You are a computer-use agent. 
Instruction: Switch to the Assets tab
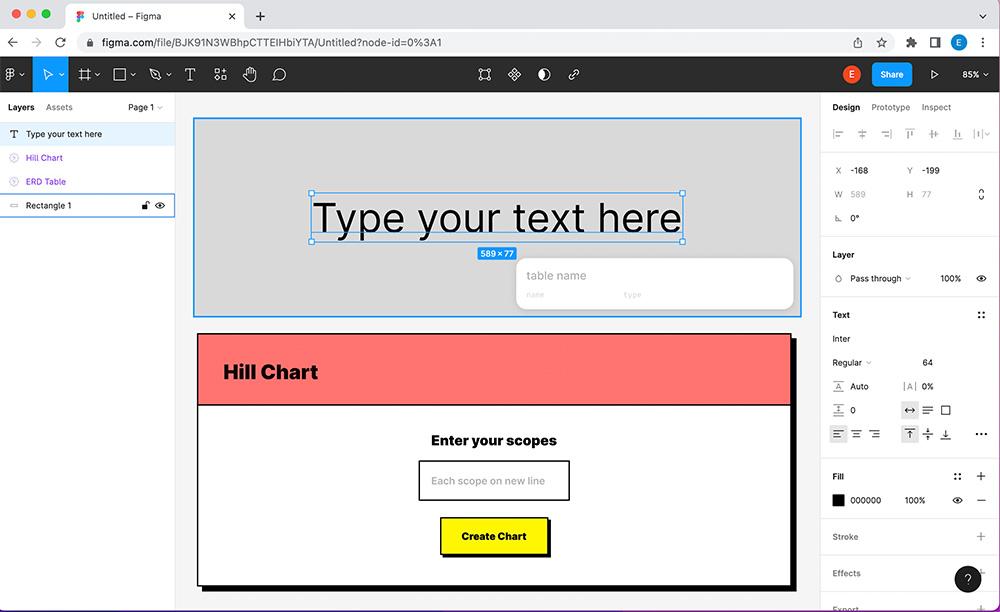[x=59, y=107]
